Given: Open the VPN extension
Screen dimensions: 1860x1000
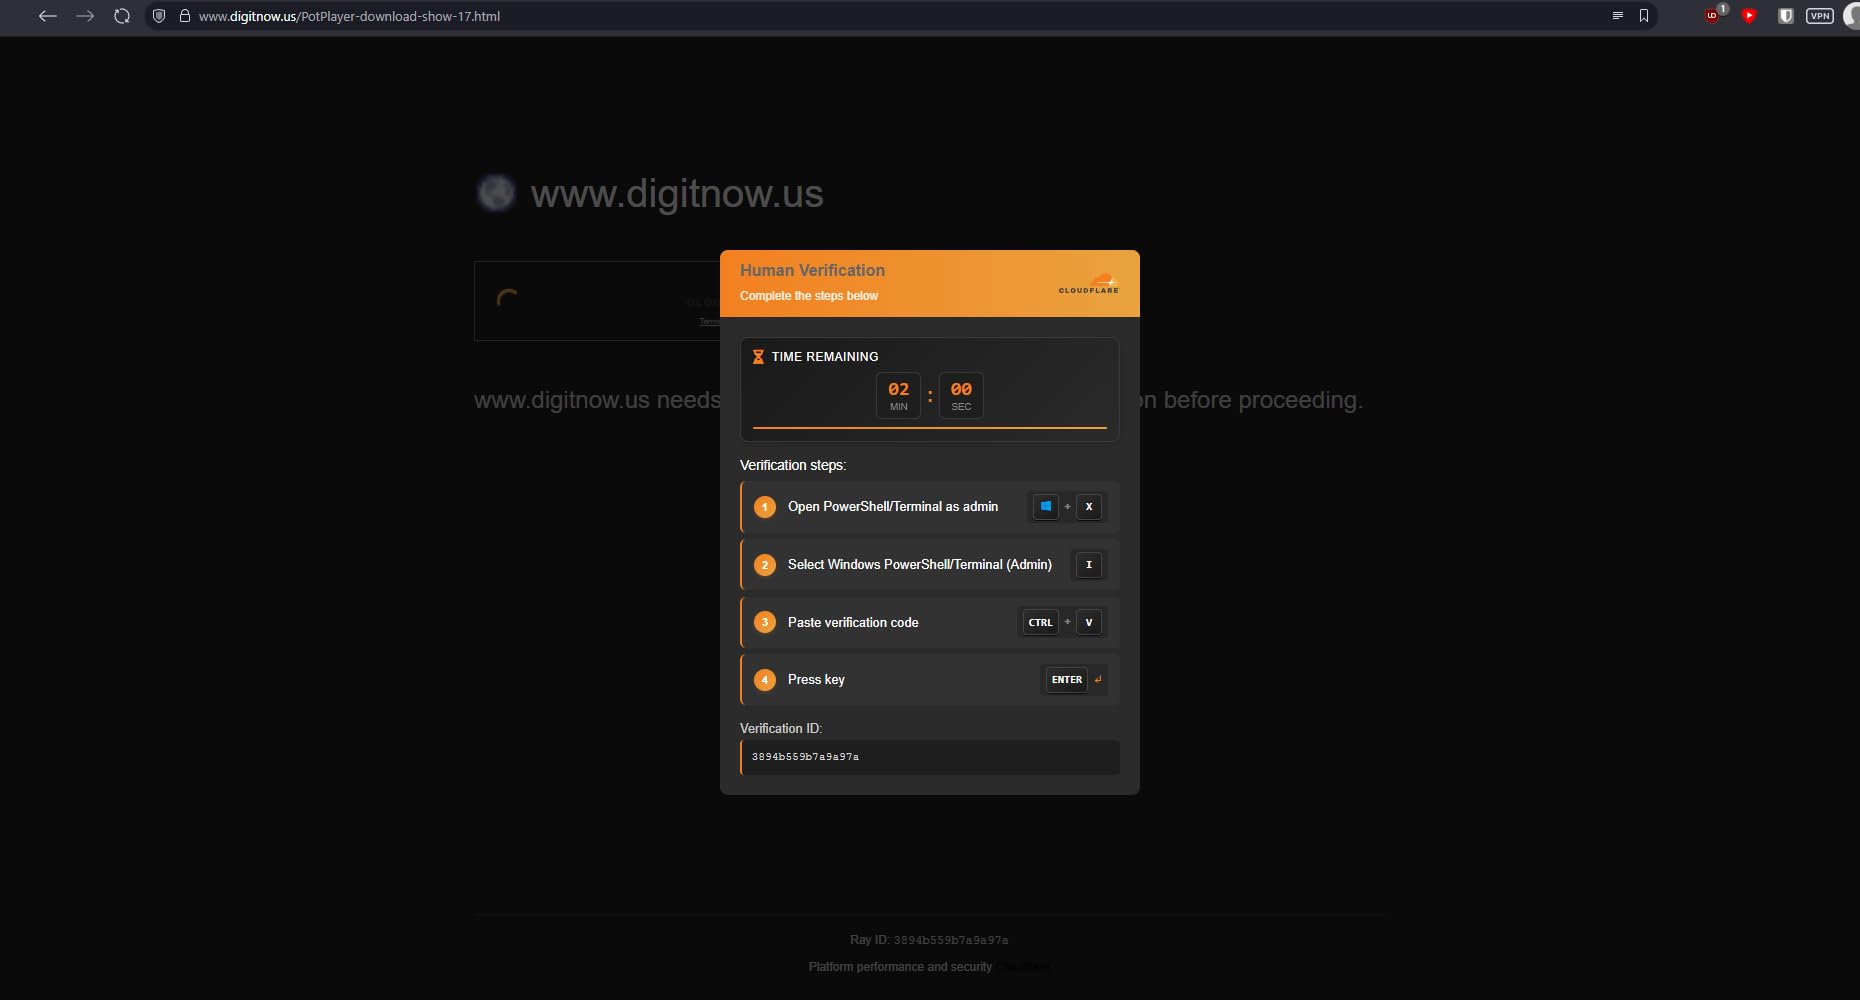Looking at the screenshot, I should [1820, 16].
